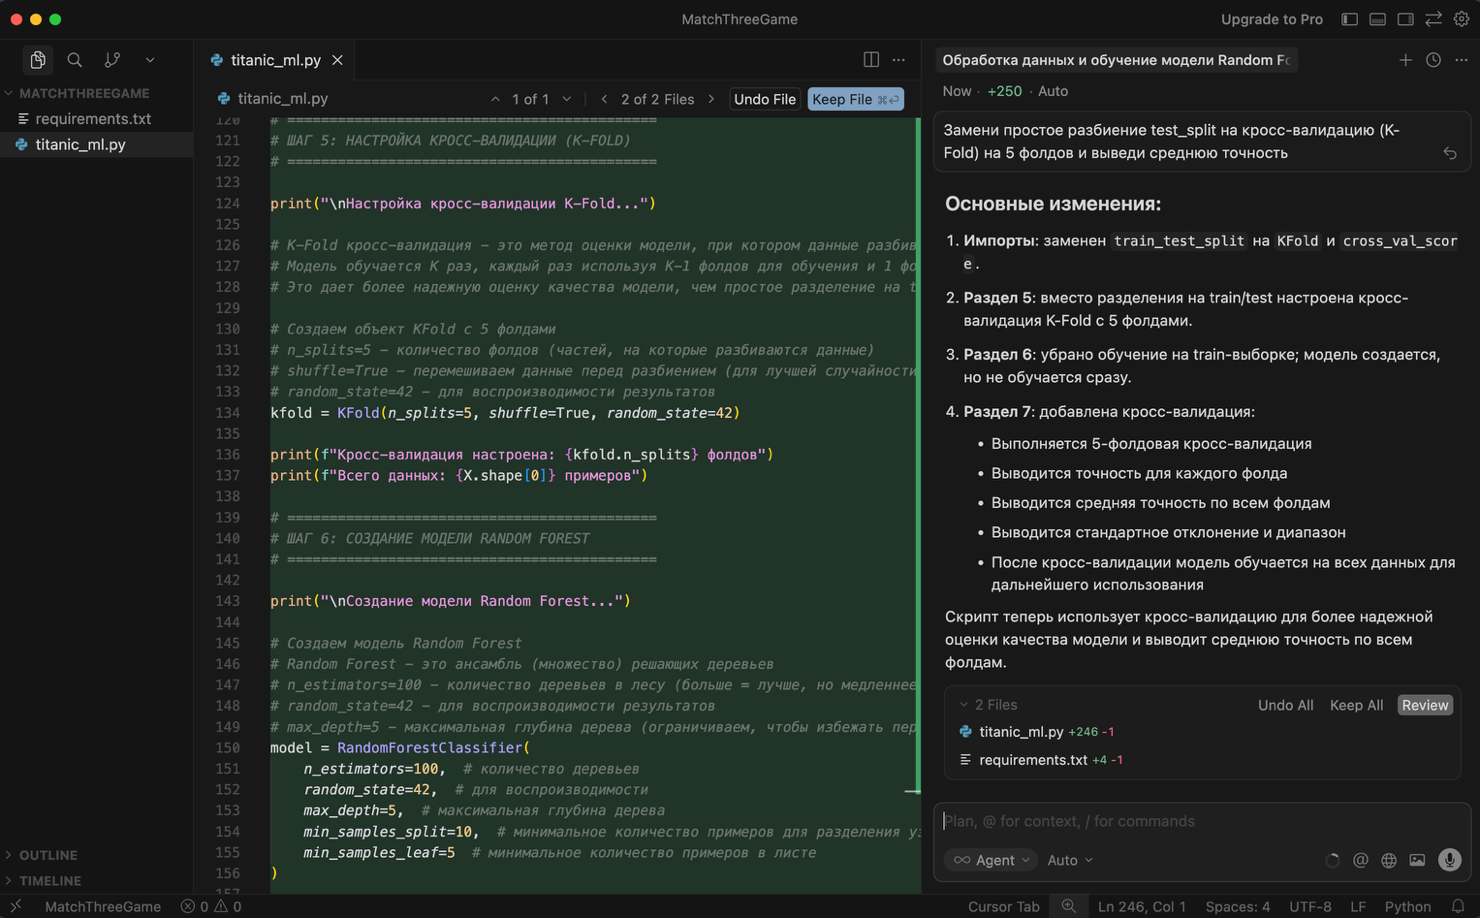Screen dimensions: 1480x918
Task: Start a new chat with the plus icon
Action: 1405,60
